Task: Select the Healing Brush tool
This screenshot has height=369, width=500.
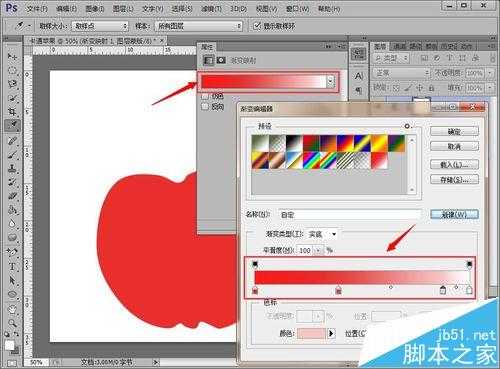Action: [x=12, y=140]
